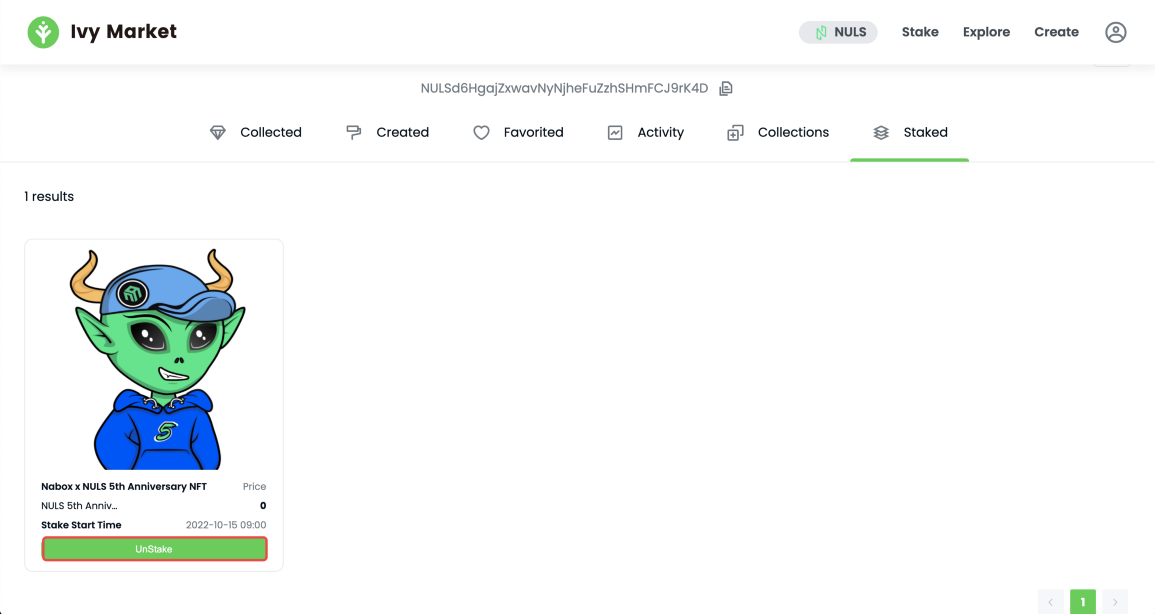Switch to the Created tab
1155x614 pixels.
point(387,133)
